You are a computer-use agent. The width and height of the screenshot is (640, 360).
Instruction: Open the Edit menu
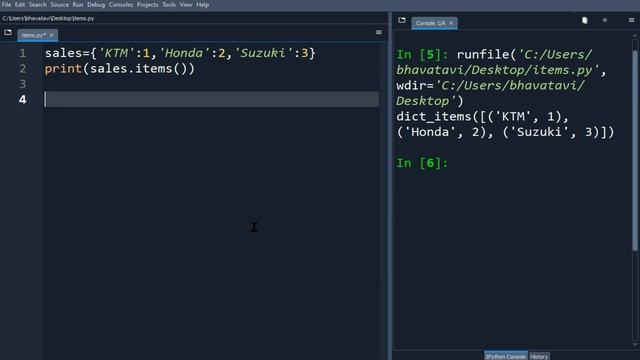20,5
